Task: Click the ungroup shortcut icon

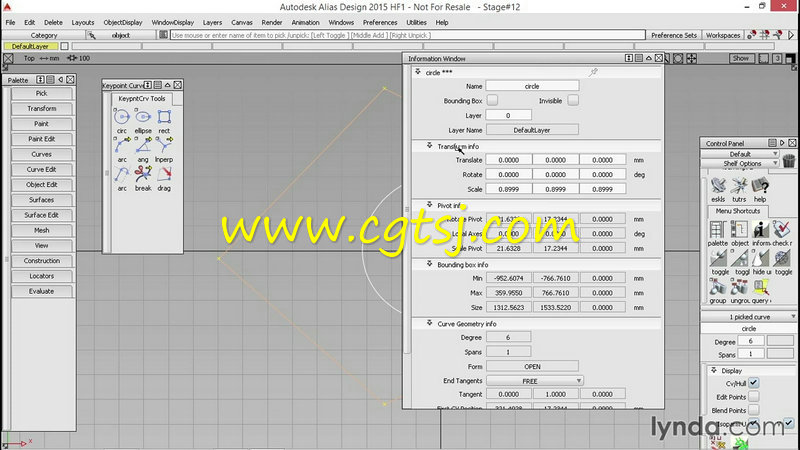Action: [739, 287]
